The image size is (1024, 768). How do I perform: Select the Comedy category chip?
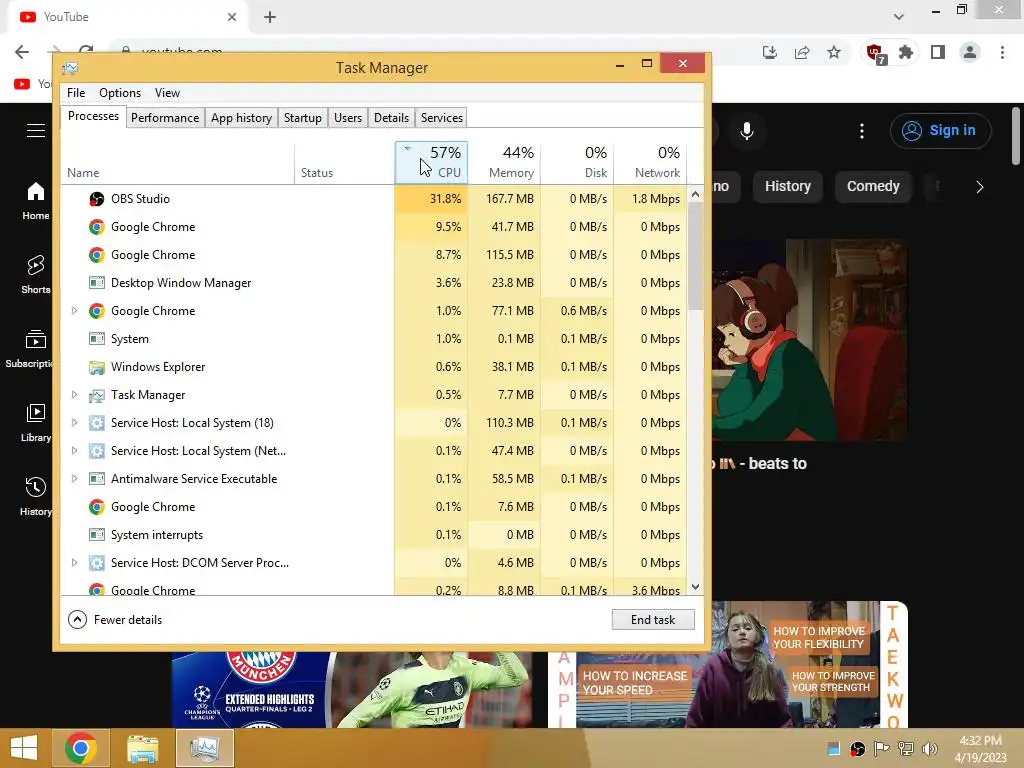(873, 187)
